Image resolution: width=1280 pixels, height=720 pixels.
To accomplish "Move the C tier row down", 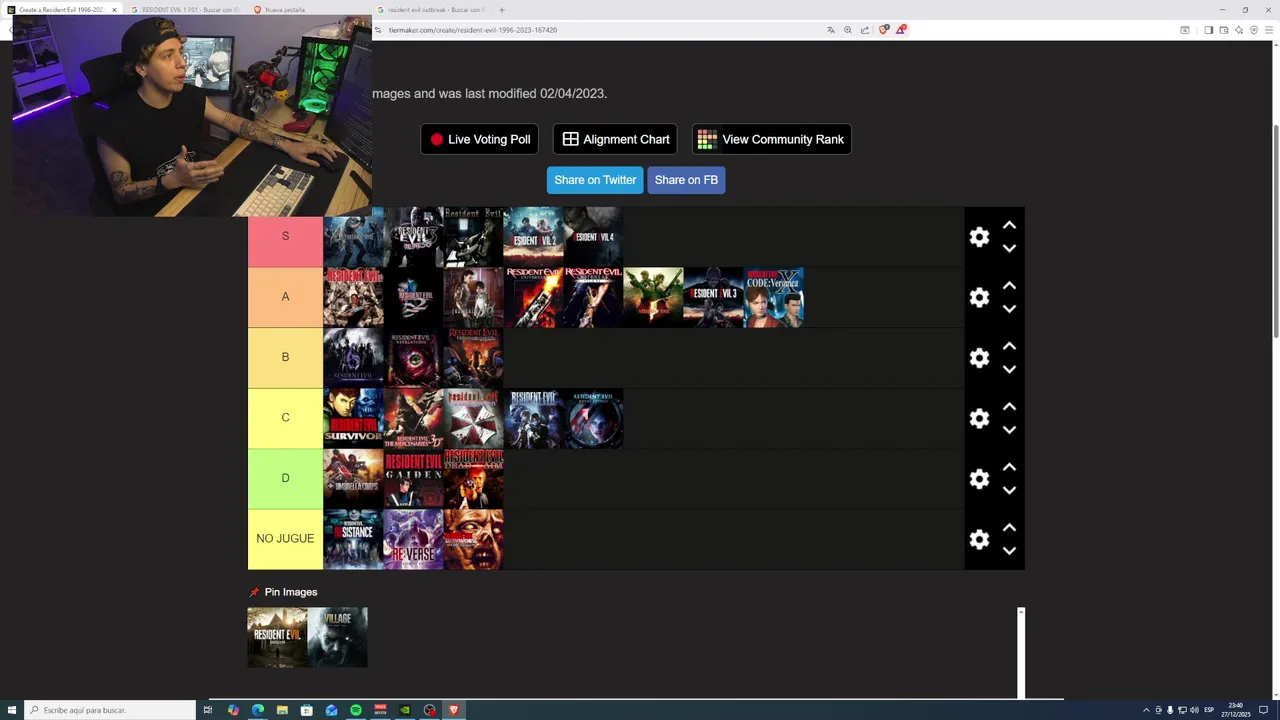I will [1009, 430].
